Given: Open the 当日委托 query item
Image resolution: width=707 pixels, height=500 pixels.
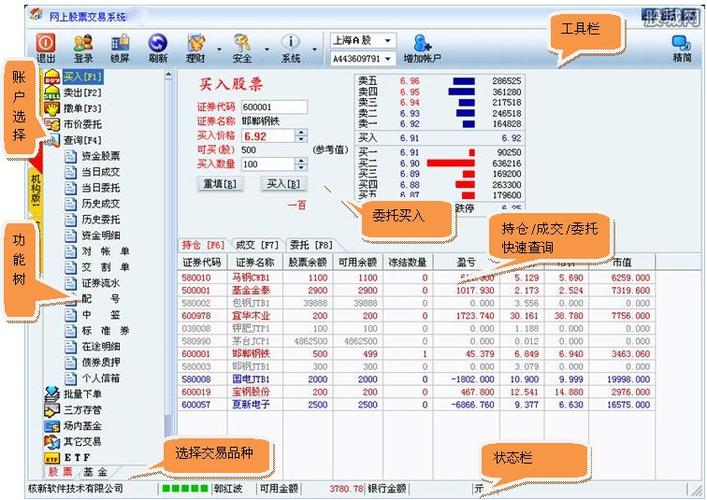Looking at the screenshot, I should (x=93, y=188).
